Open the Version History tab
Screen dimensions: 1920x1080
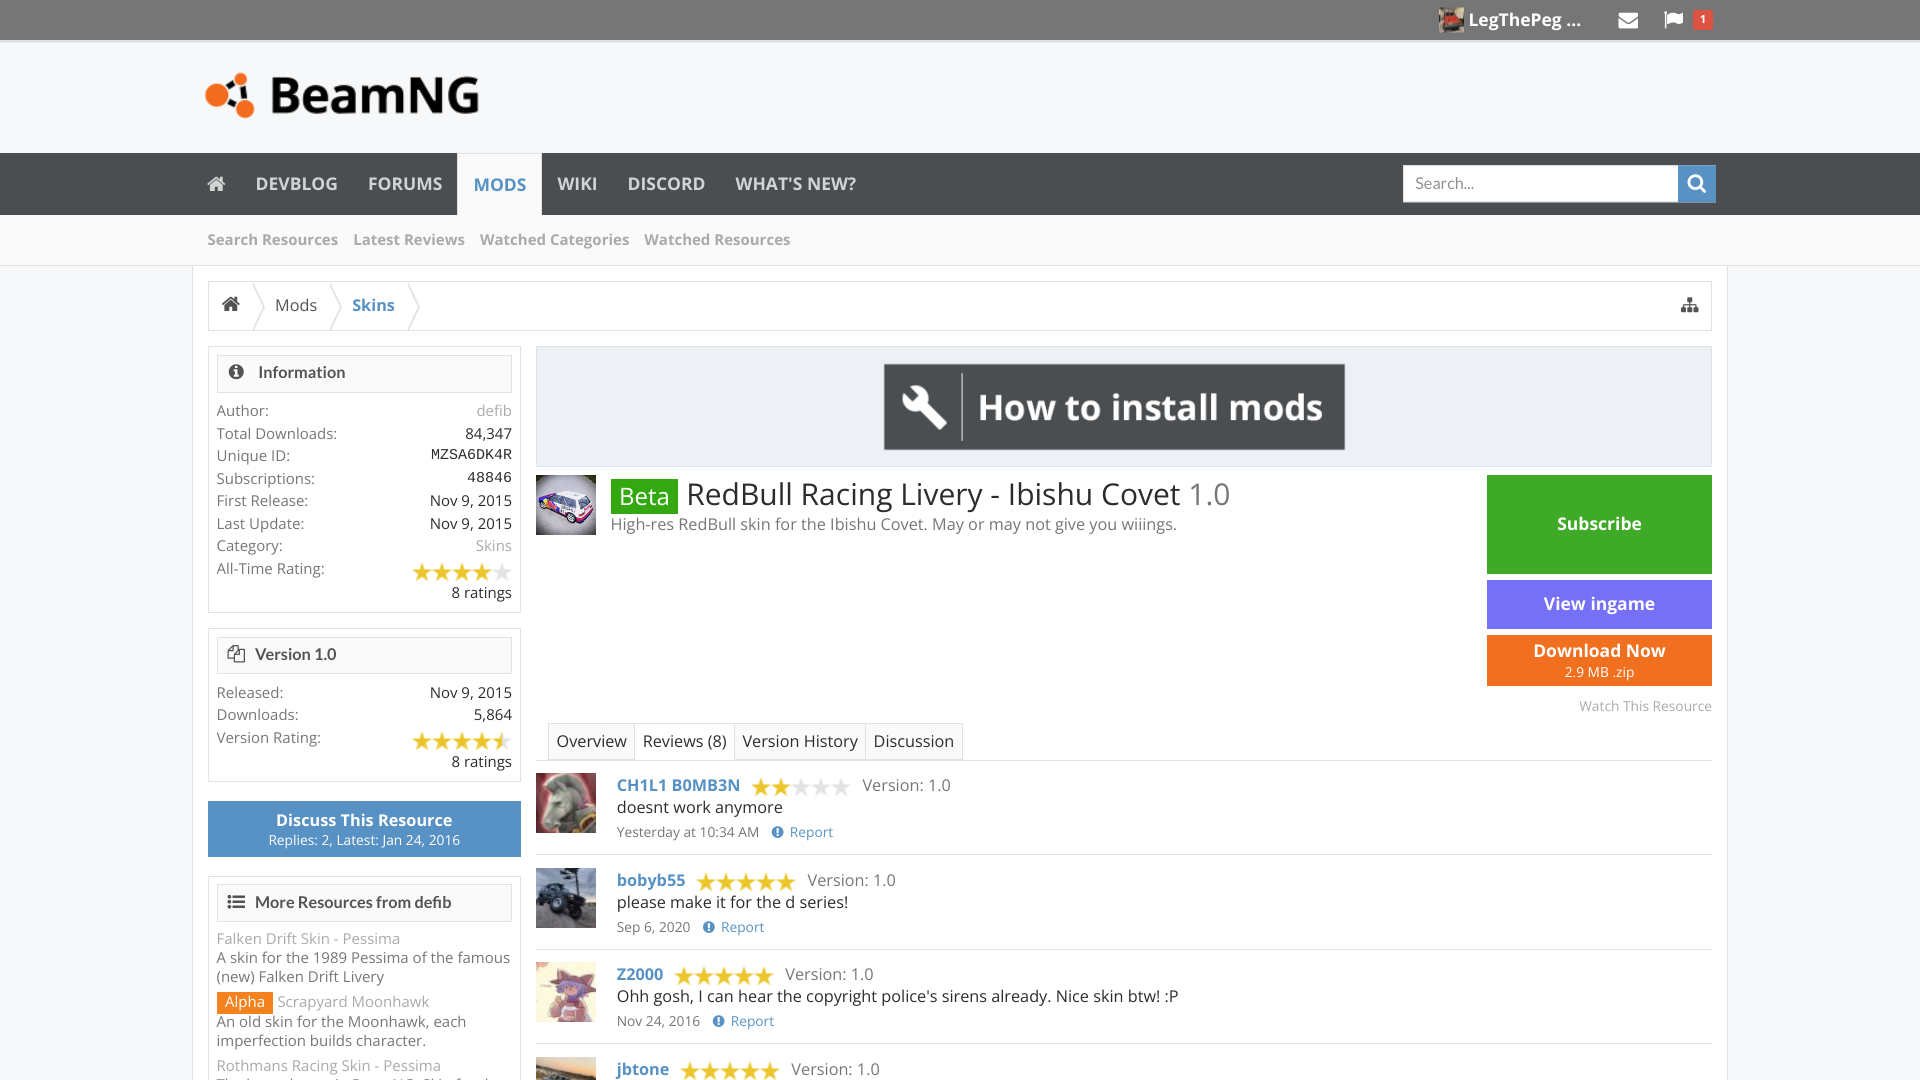(799, 741)
